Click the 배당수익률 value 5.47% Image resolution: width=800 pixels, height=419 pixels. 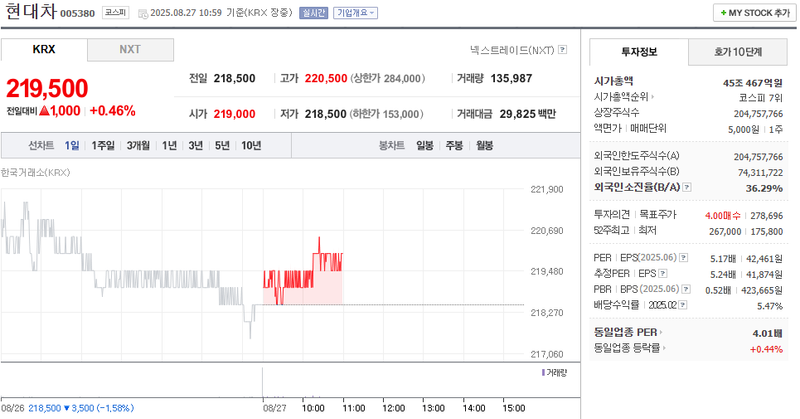click(770, 306)
